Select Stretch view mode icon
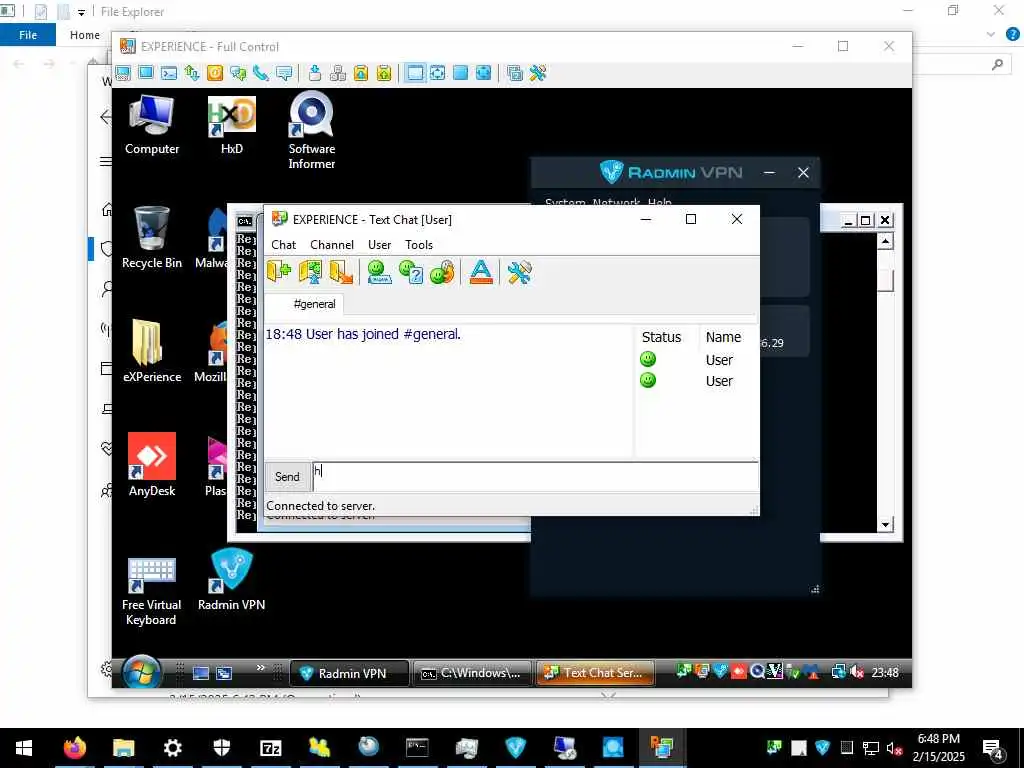The width and height of the screenshot is (1024, 768). 438,73
